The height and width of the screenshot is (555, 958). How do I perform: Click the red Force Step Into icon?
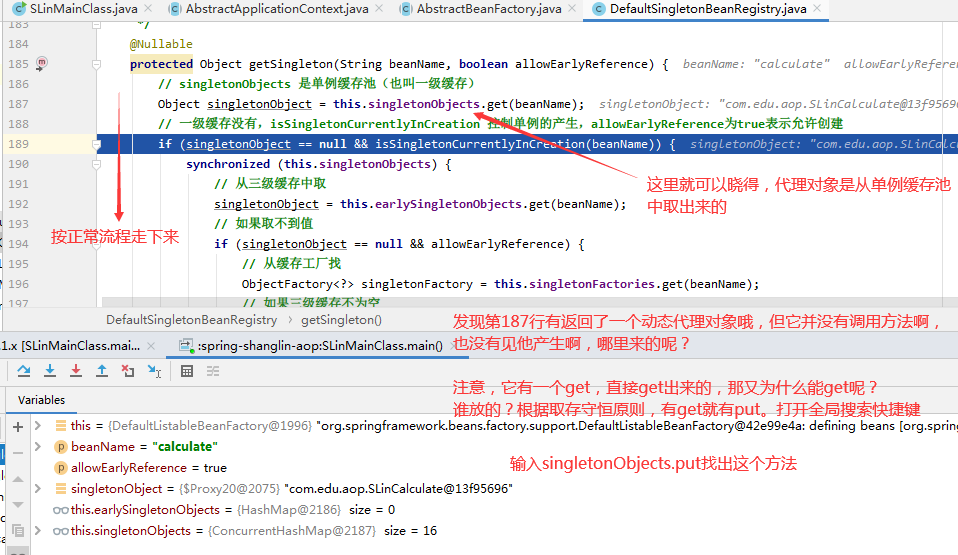76,370
